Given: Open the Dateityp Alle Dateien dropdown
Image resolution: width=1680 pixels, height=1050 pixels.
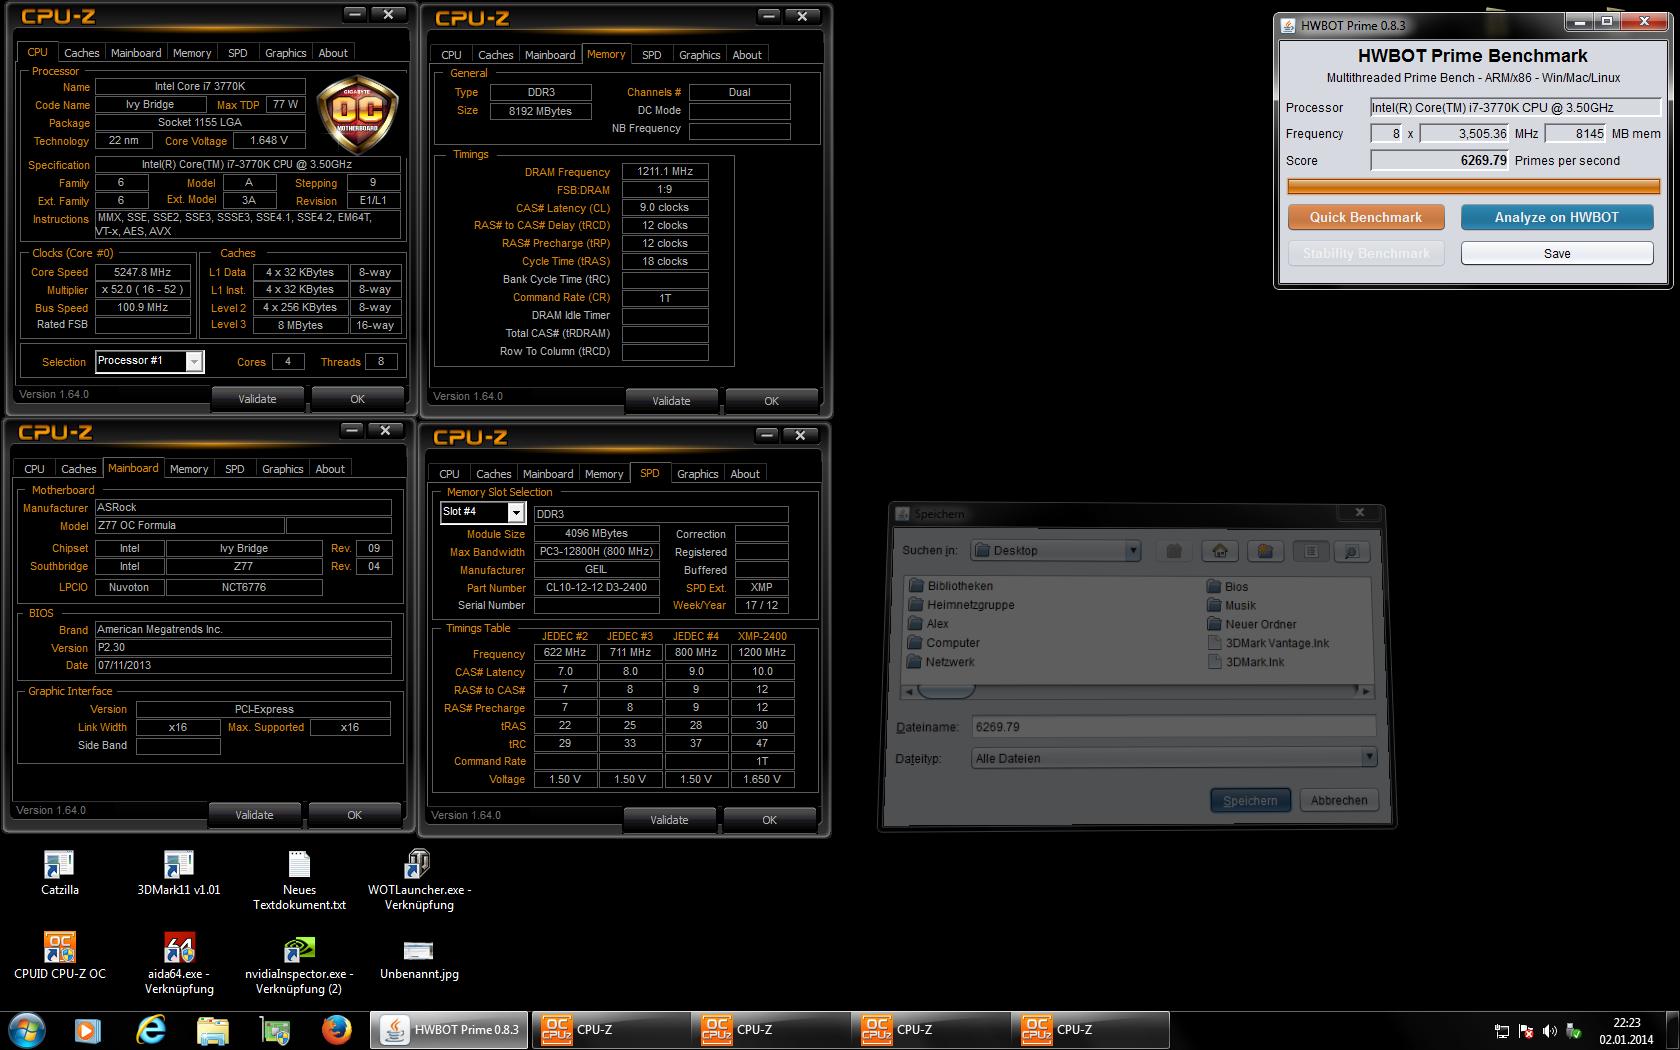Looking at the screenshot, I should pyautogui.click(x=1368, y=758).
